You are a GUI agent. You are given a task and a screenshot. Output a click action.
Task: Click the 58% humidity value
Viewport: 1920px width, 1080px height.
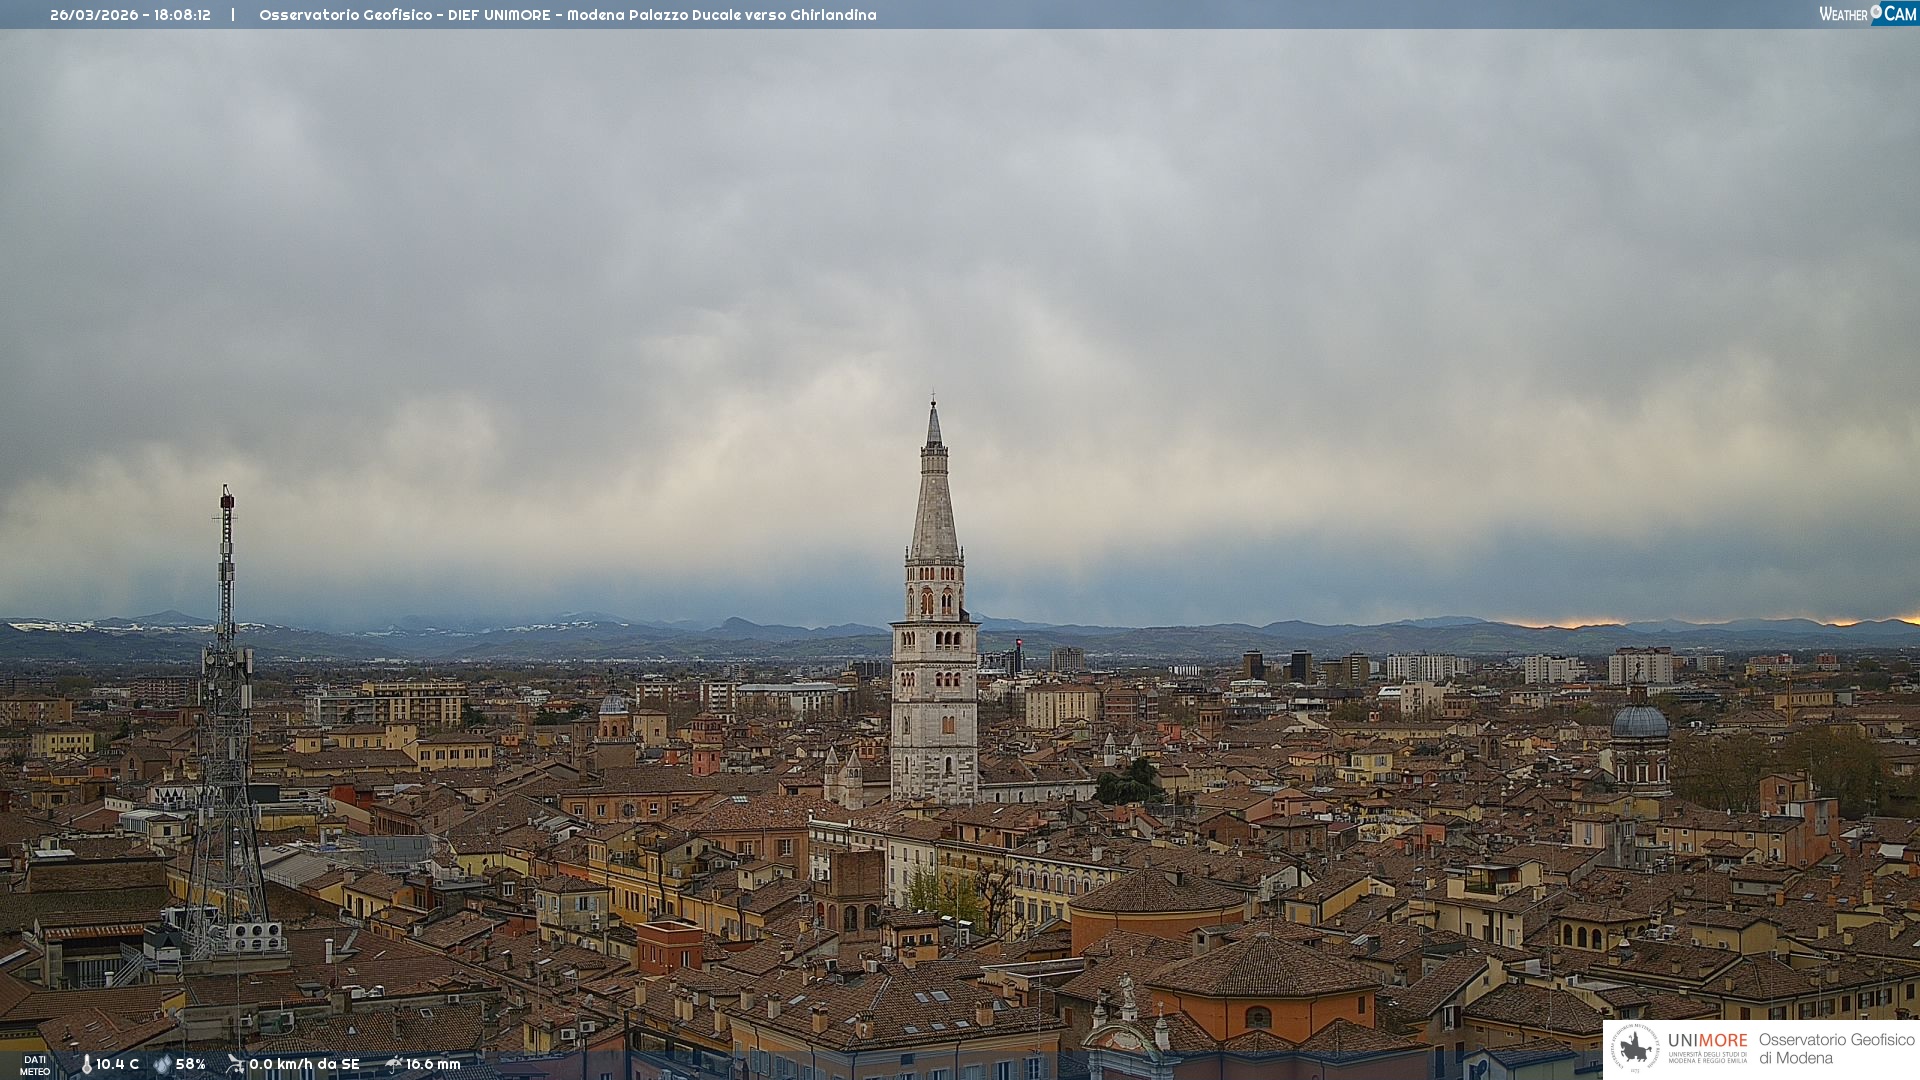click(x=190, y=1065)
